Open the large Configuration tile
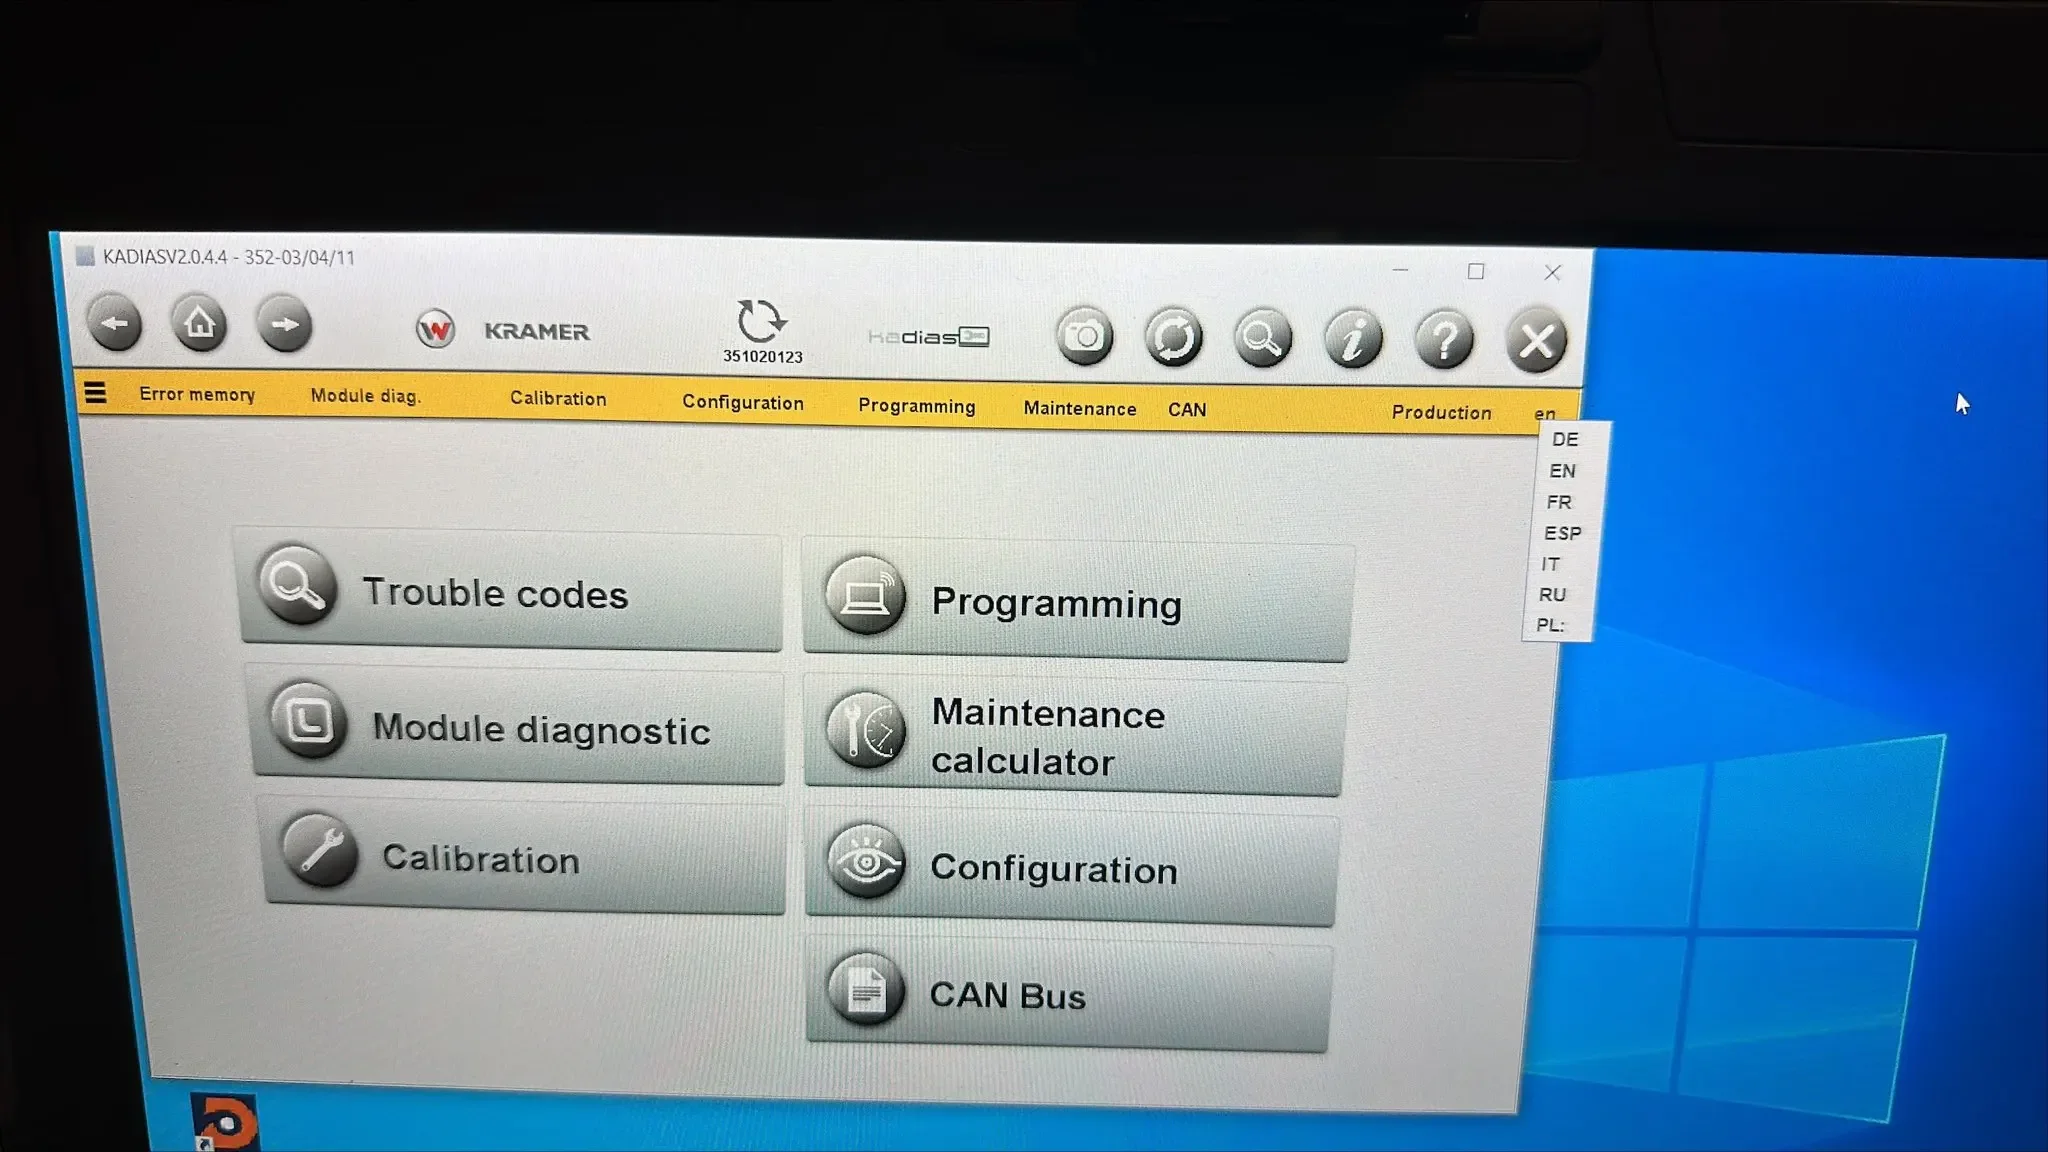This screenshot has height=1152, width=2048. click(x=1071, y=866)
